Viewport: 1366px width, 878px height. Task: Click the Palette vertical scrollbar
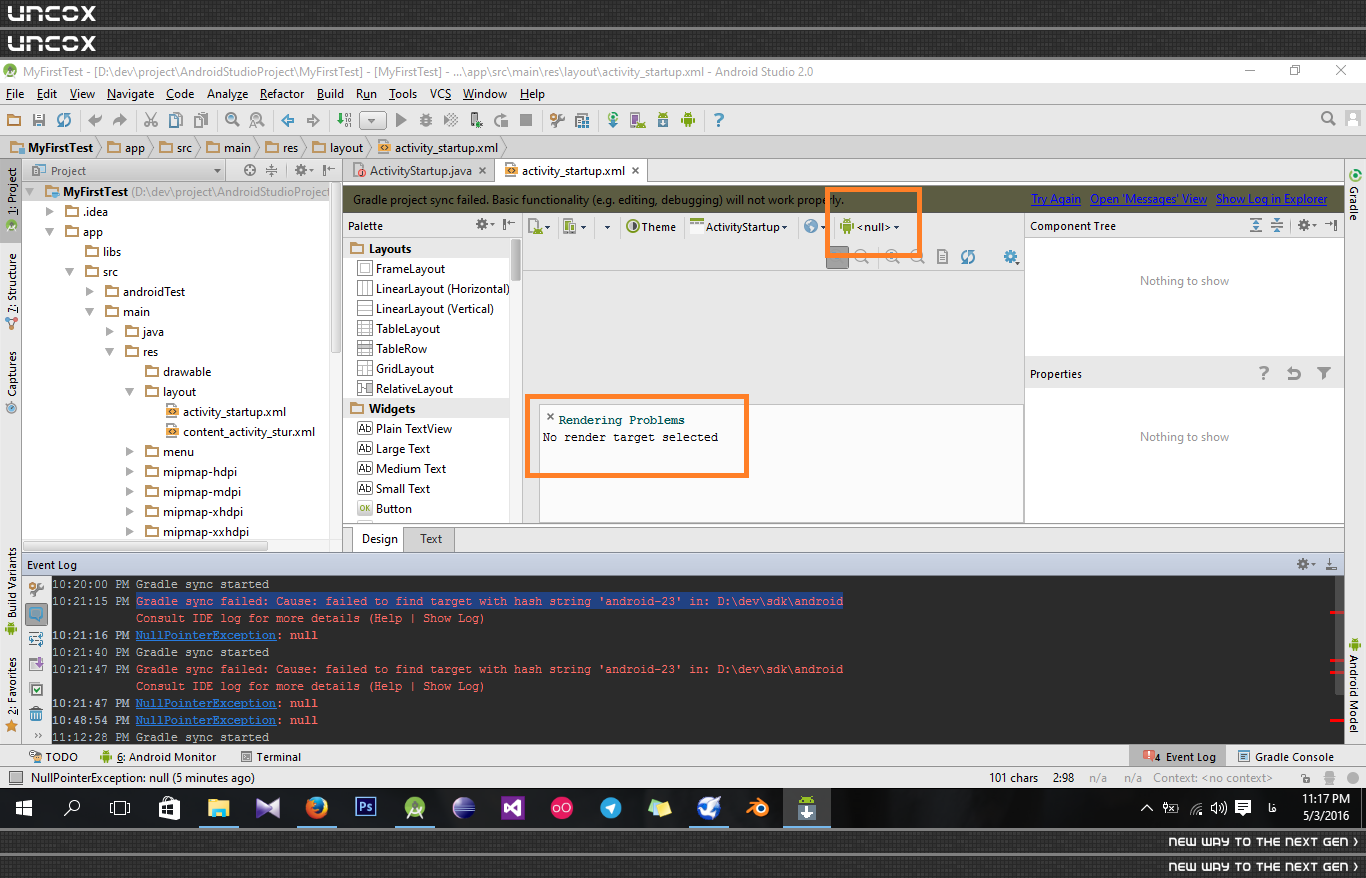tap(516, 260)
